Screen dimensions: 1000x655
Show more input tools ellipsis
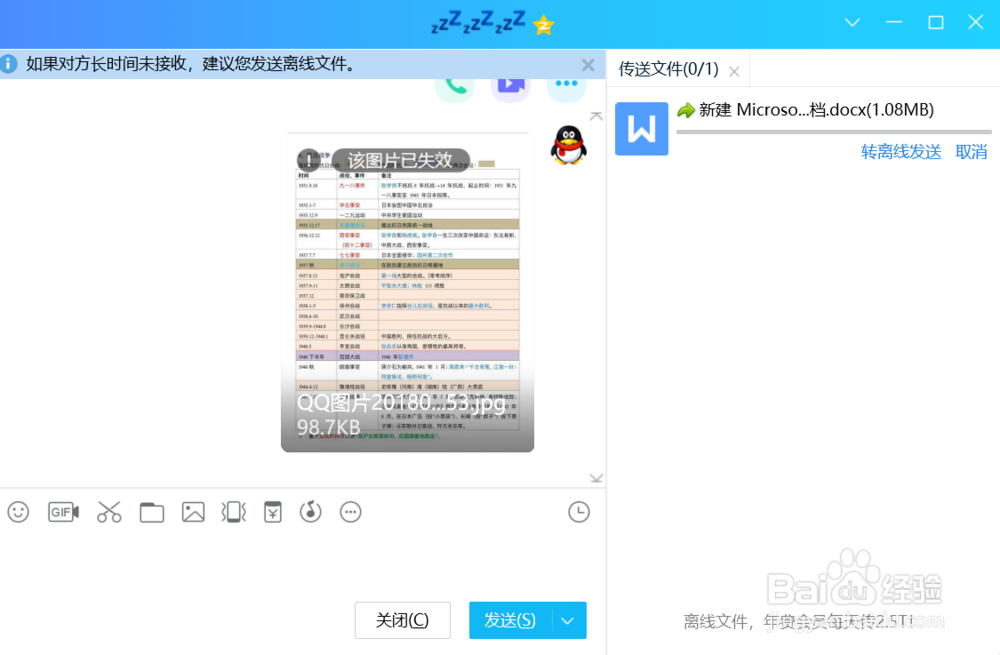point(351,512)
